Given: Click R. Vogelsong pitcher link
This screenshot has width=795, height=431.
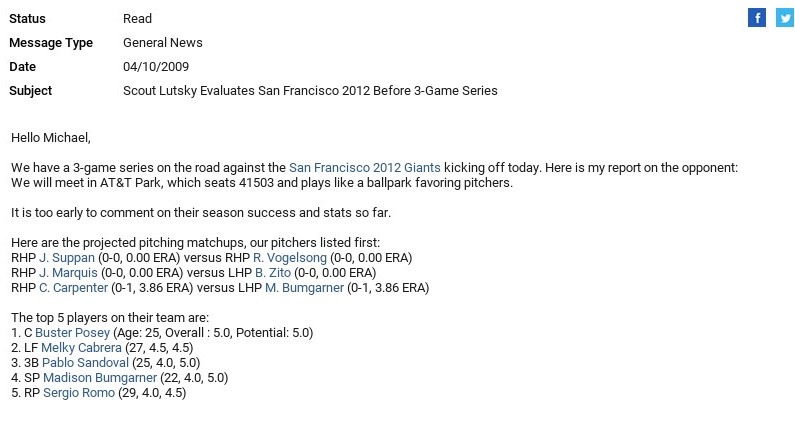Looking at the screenshot, I should (294, 257).
